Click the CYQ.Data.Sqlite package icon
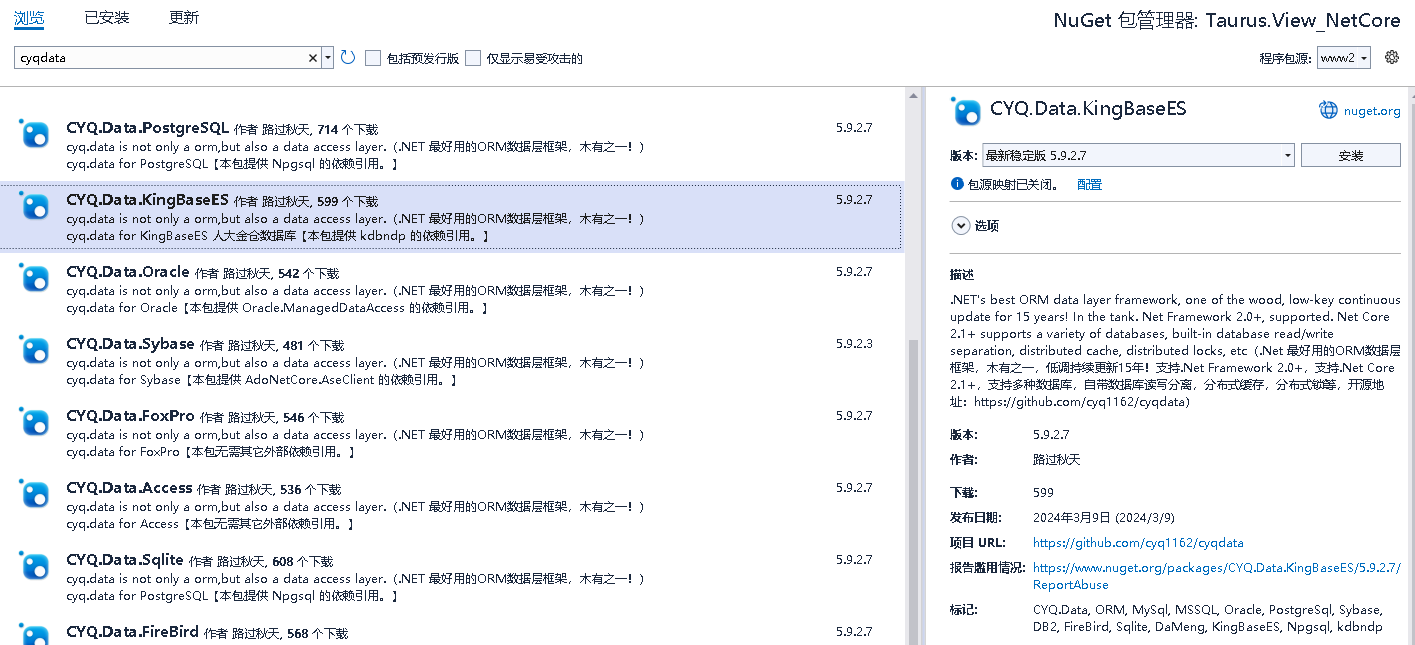The height and width of the screenshot is (645, 1415). [35, 566]
